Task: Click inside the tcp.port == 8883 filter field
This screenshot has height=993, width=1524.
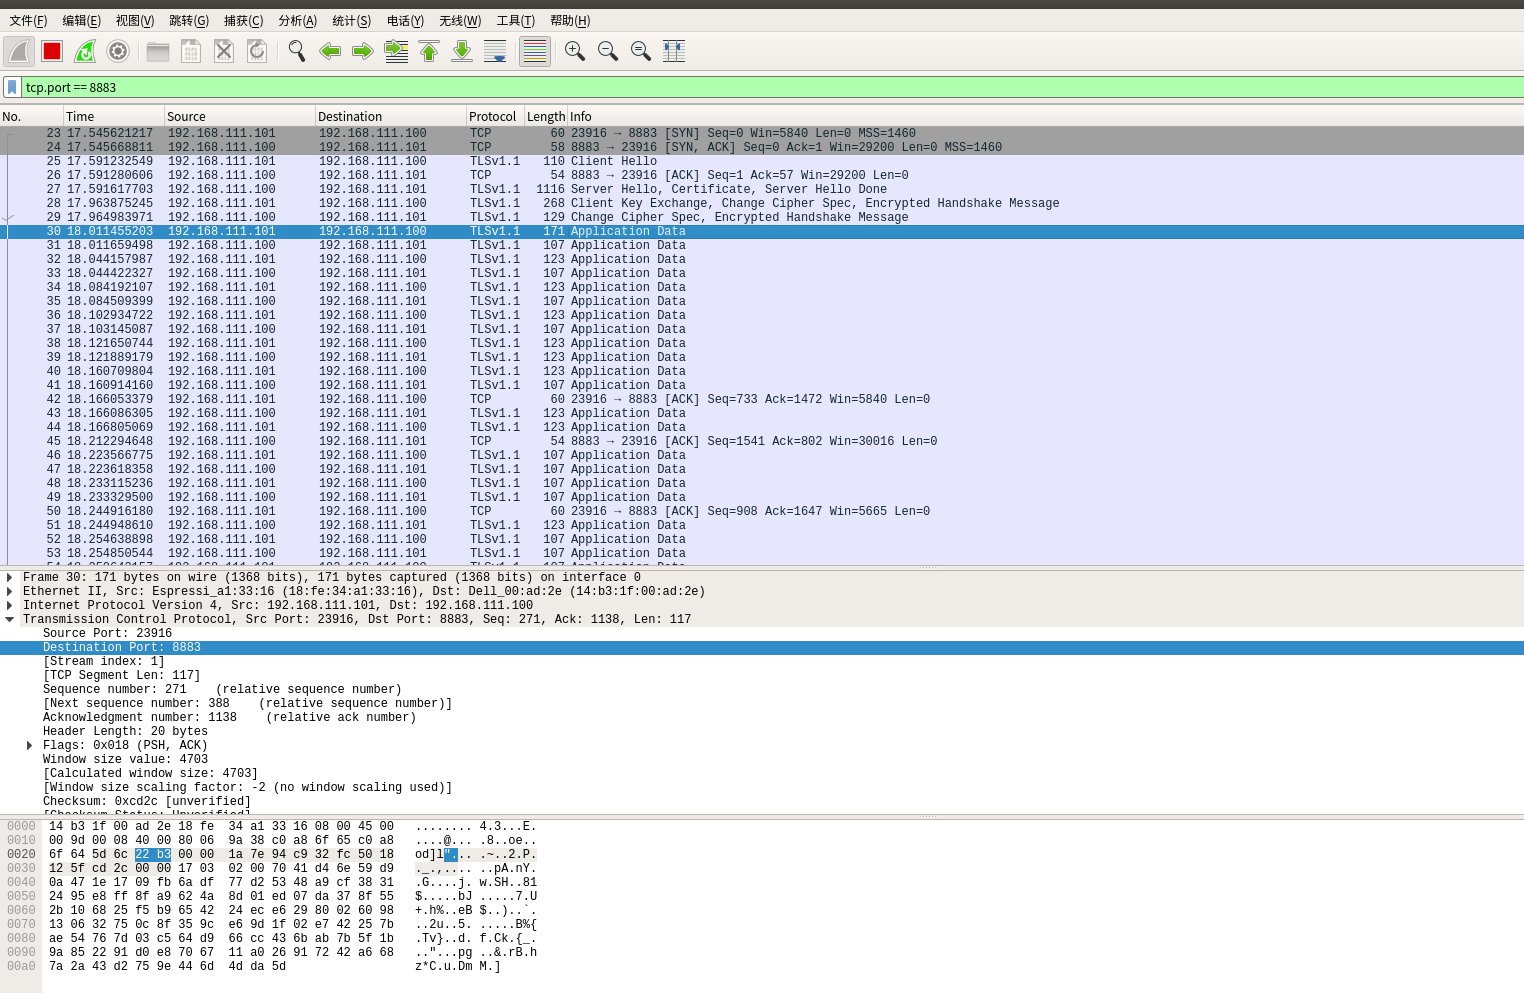Action: [400, 87]
